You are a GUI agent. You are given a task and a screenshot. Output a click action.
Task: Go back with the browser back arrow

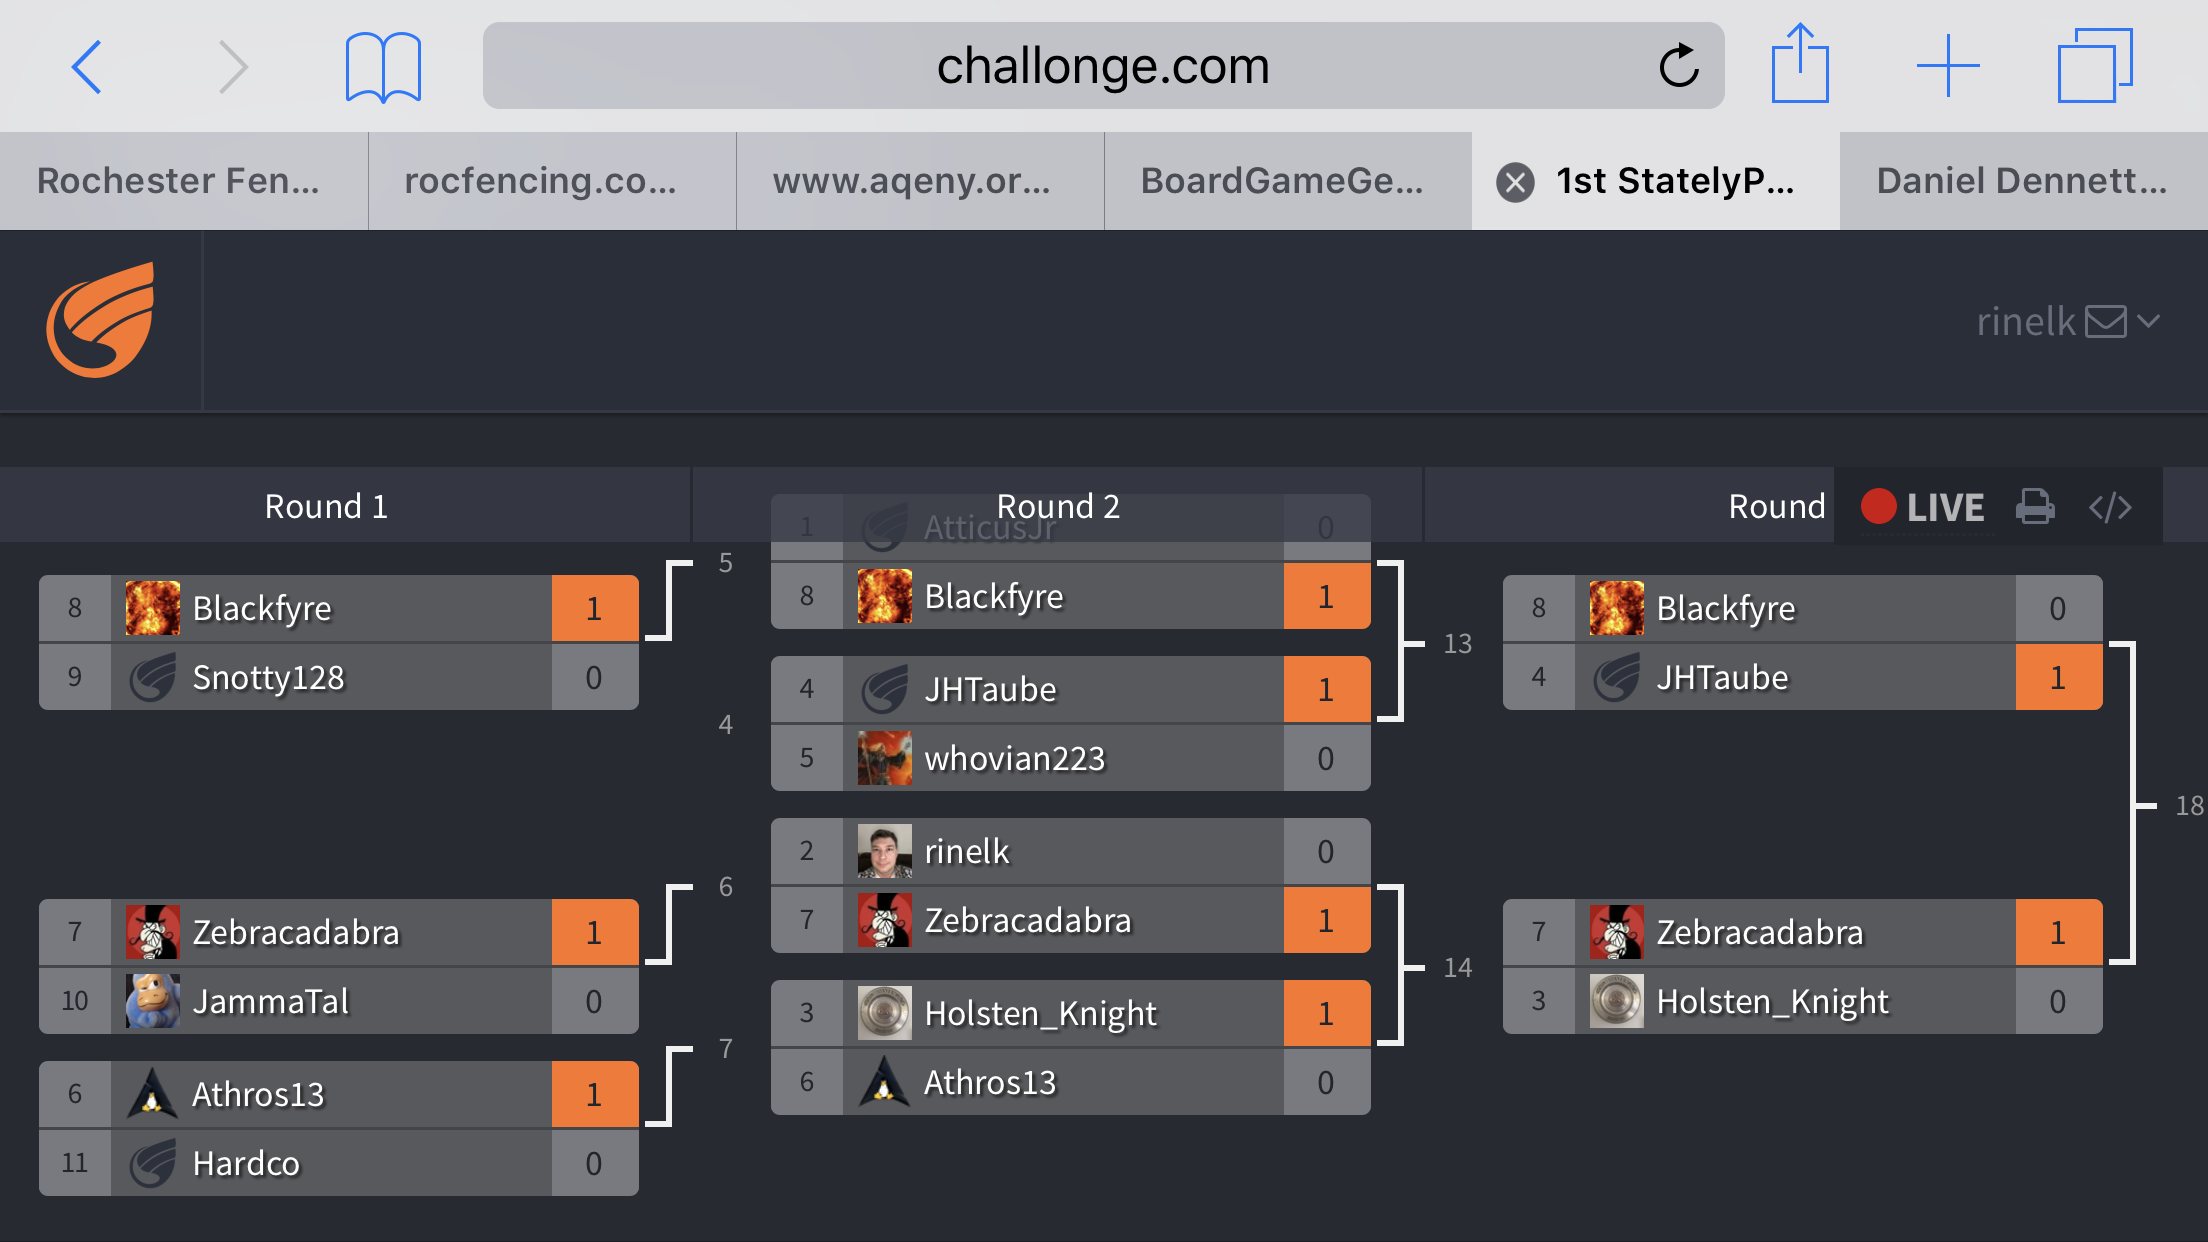click(x=87, y=67)
